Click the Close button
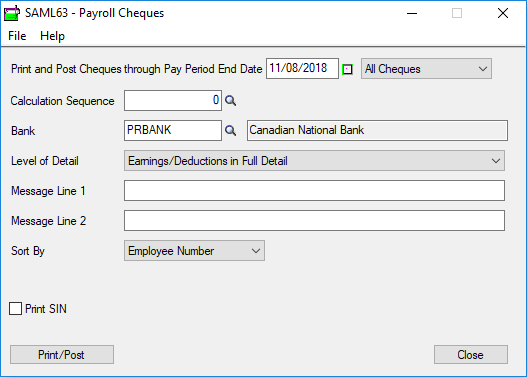The width and height of the screenshot is (528, 378). click(471, 354)
